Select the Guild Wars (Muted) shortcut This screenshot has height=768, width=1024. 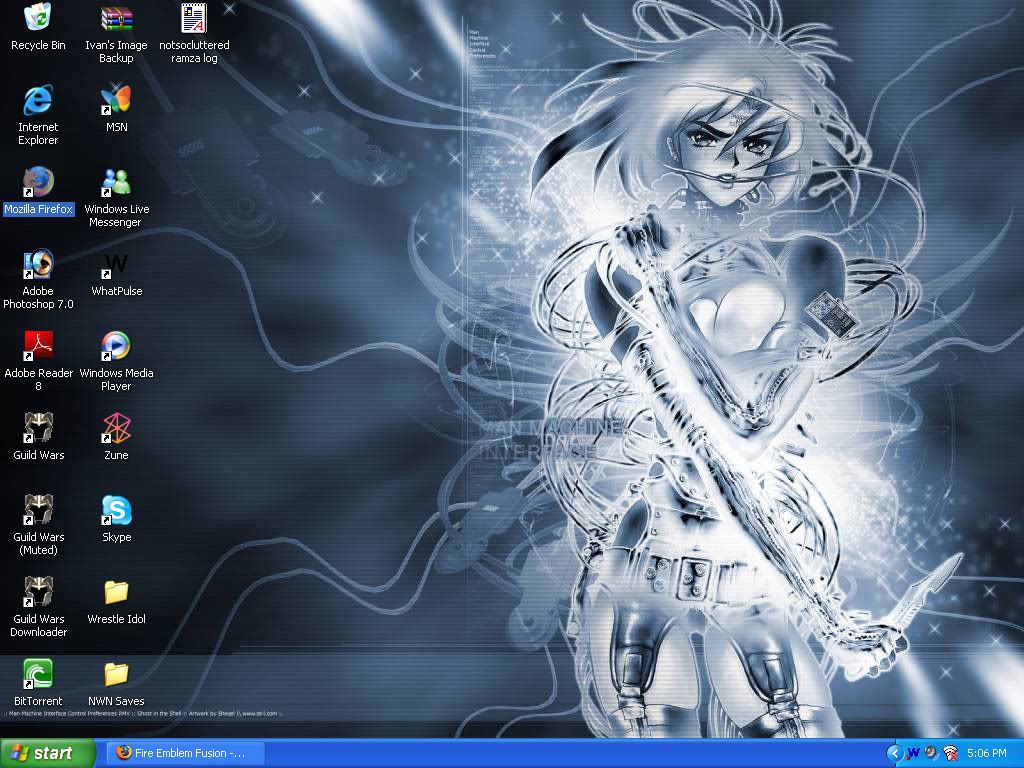tap(38, 511)
